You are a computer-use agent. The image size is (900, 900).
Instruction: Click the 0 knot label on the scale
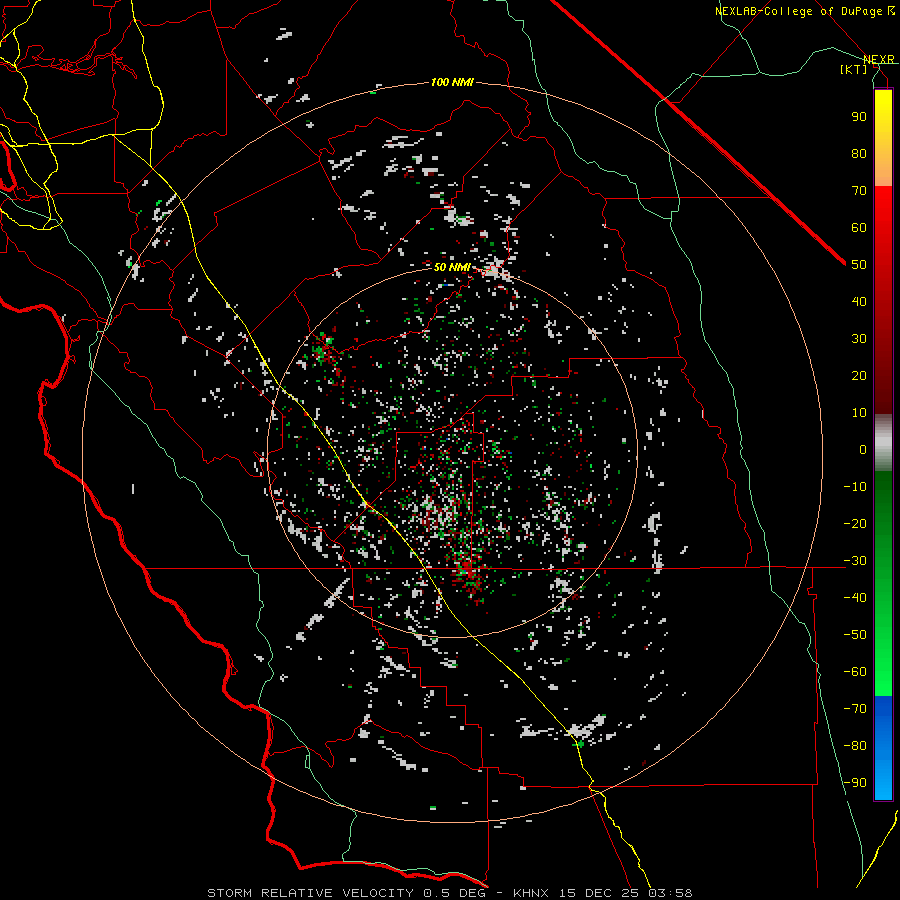(863, 449)
